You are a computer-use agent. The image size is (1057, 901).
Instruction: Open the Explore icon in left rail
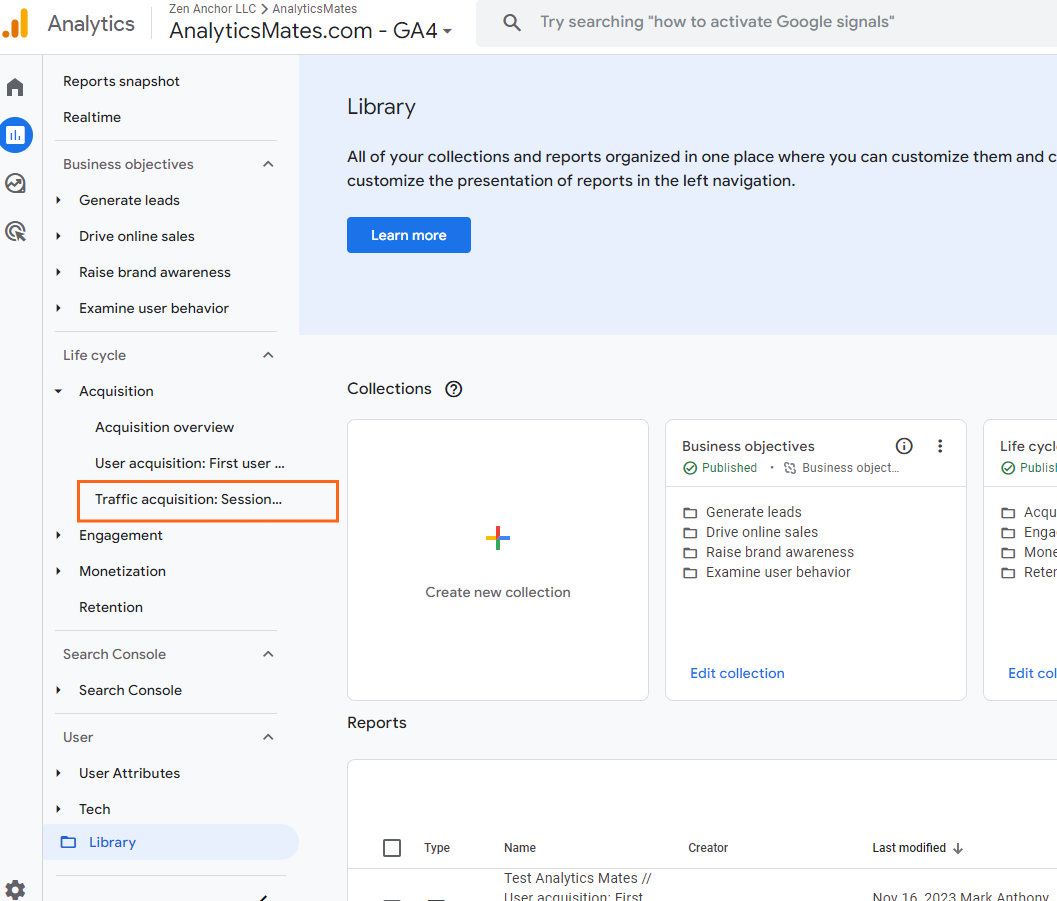click(x=16, y=184)
